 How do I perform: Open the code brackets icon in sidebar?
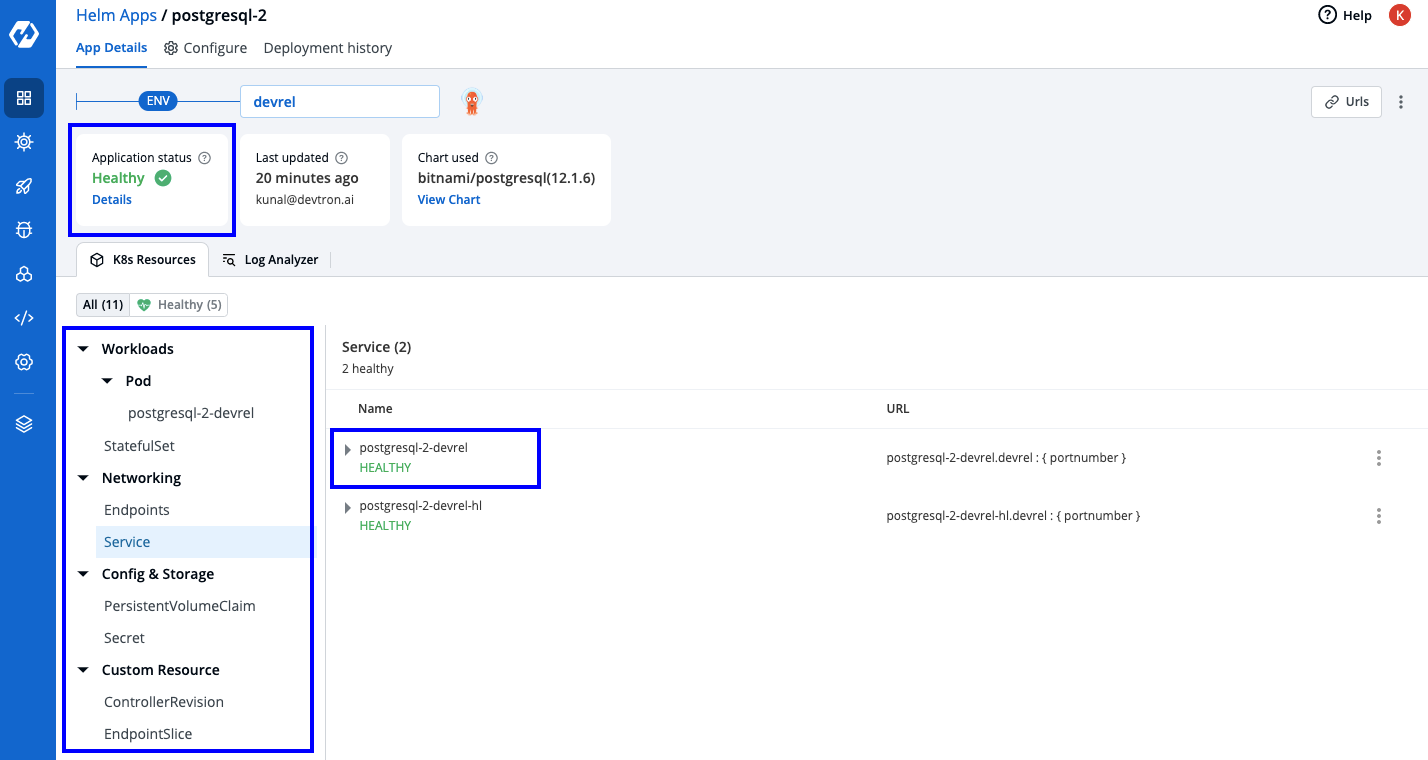pos(24,318)
